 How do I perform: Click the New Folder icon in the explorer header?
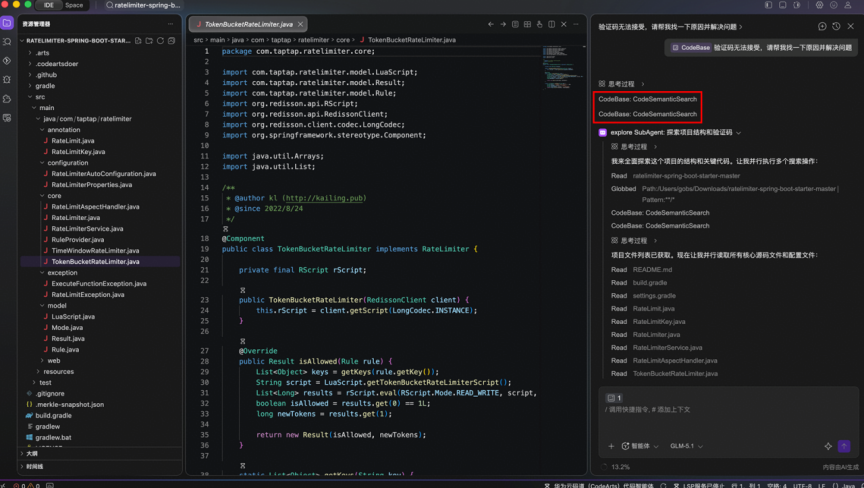(149, 41)
